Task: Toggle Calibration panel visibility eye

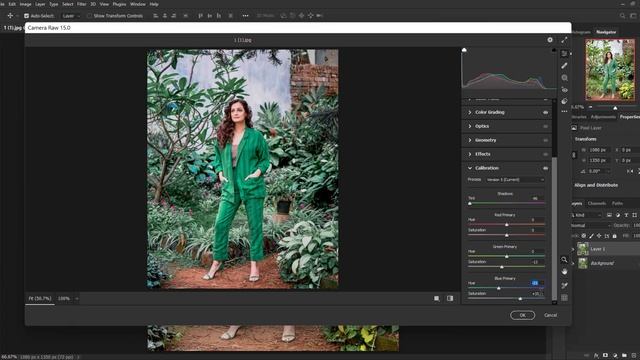Action: coord(545,168)
